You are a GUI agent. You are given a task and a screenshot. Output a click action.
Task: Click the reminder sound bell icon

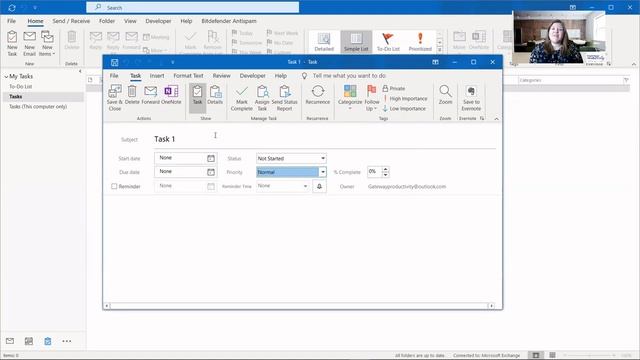coord(319,186)
